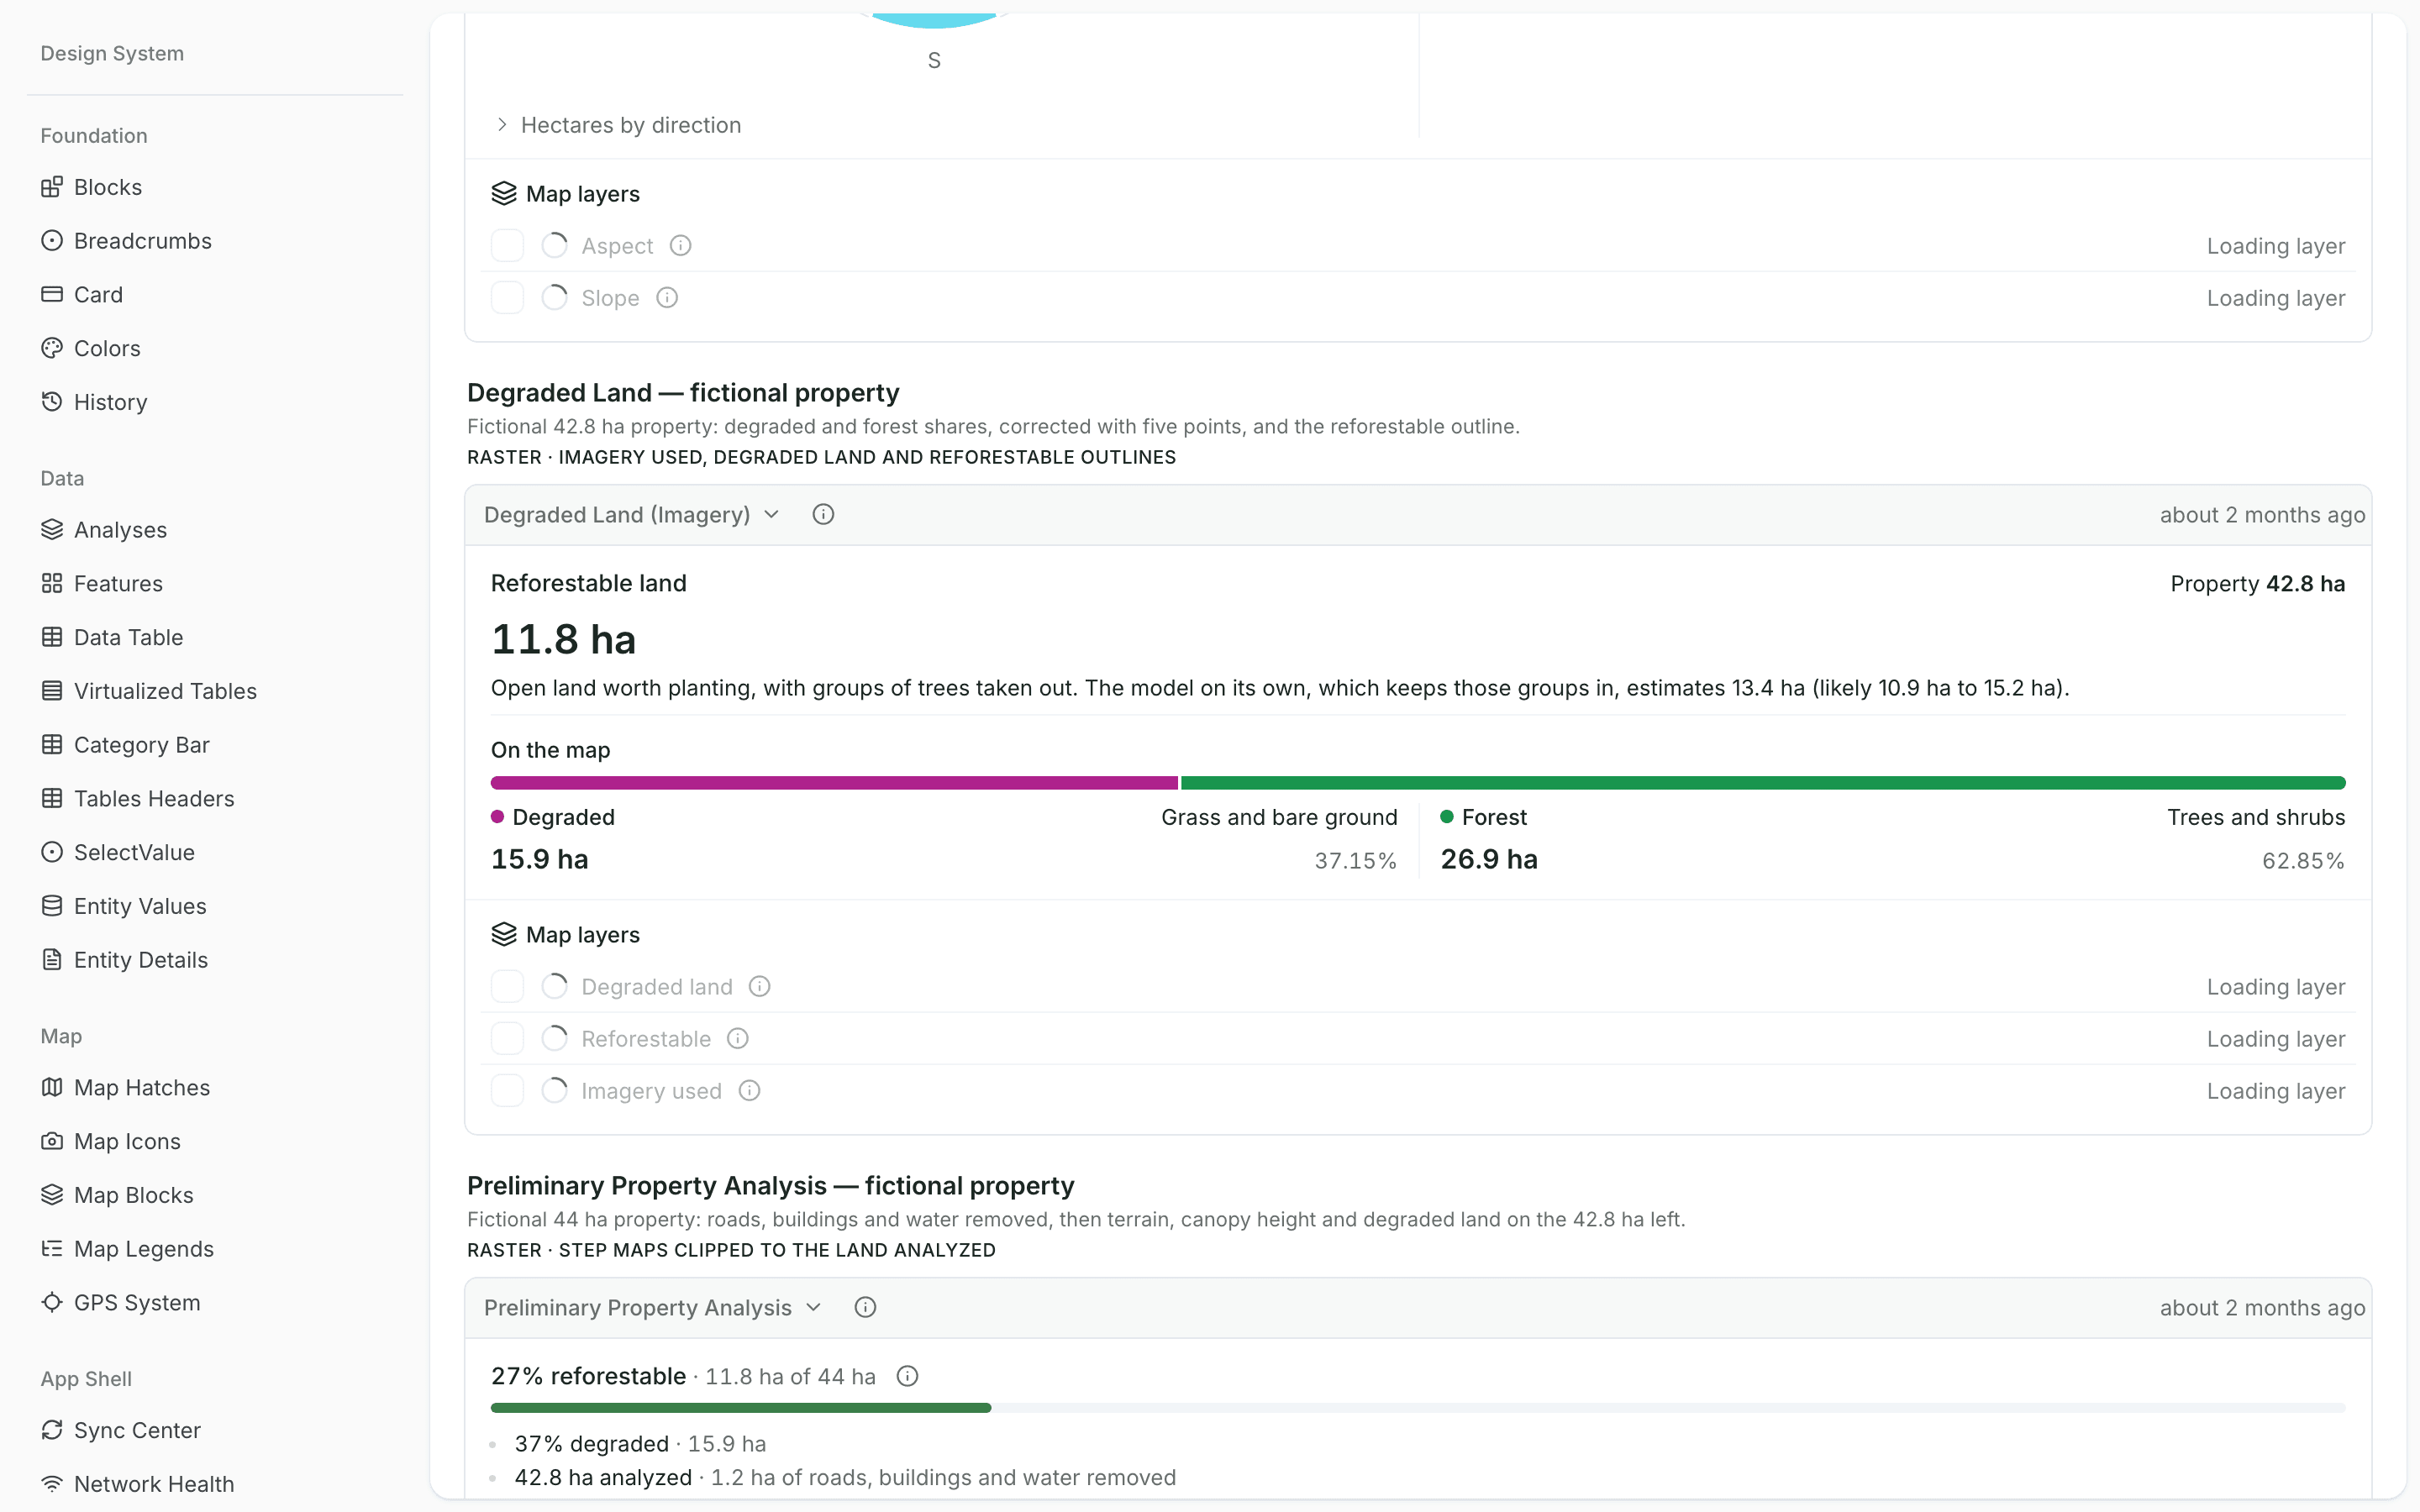Click the GPS System crosshair icon
The height and width of the screenshot is (1512, 2420).
(52, 1302)
